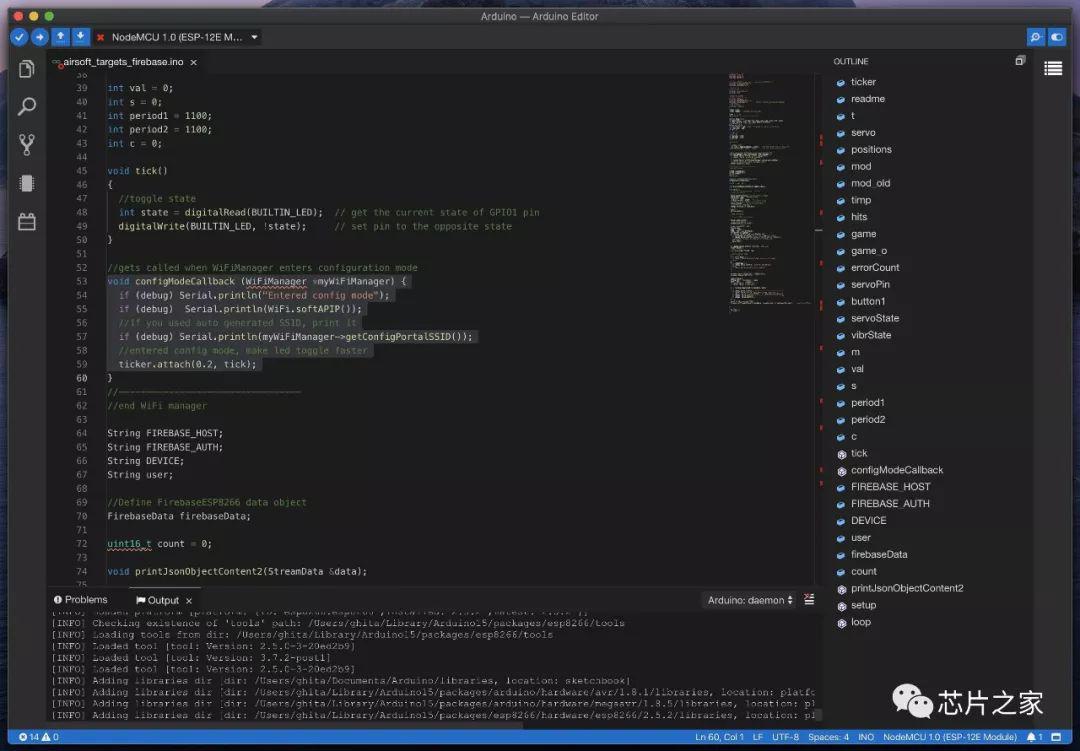Open the Serial Monitor magnifier icon top right
This screenshot has height=751, width=1080.
point(1035,37)
